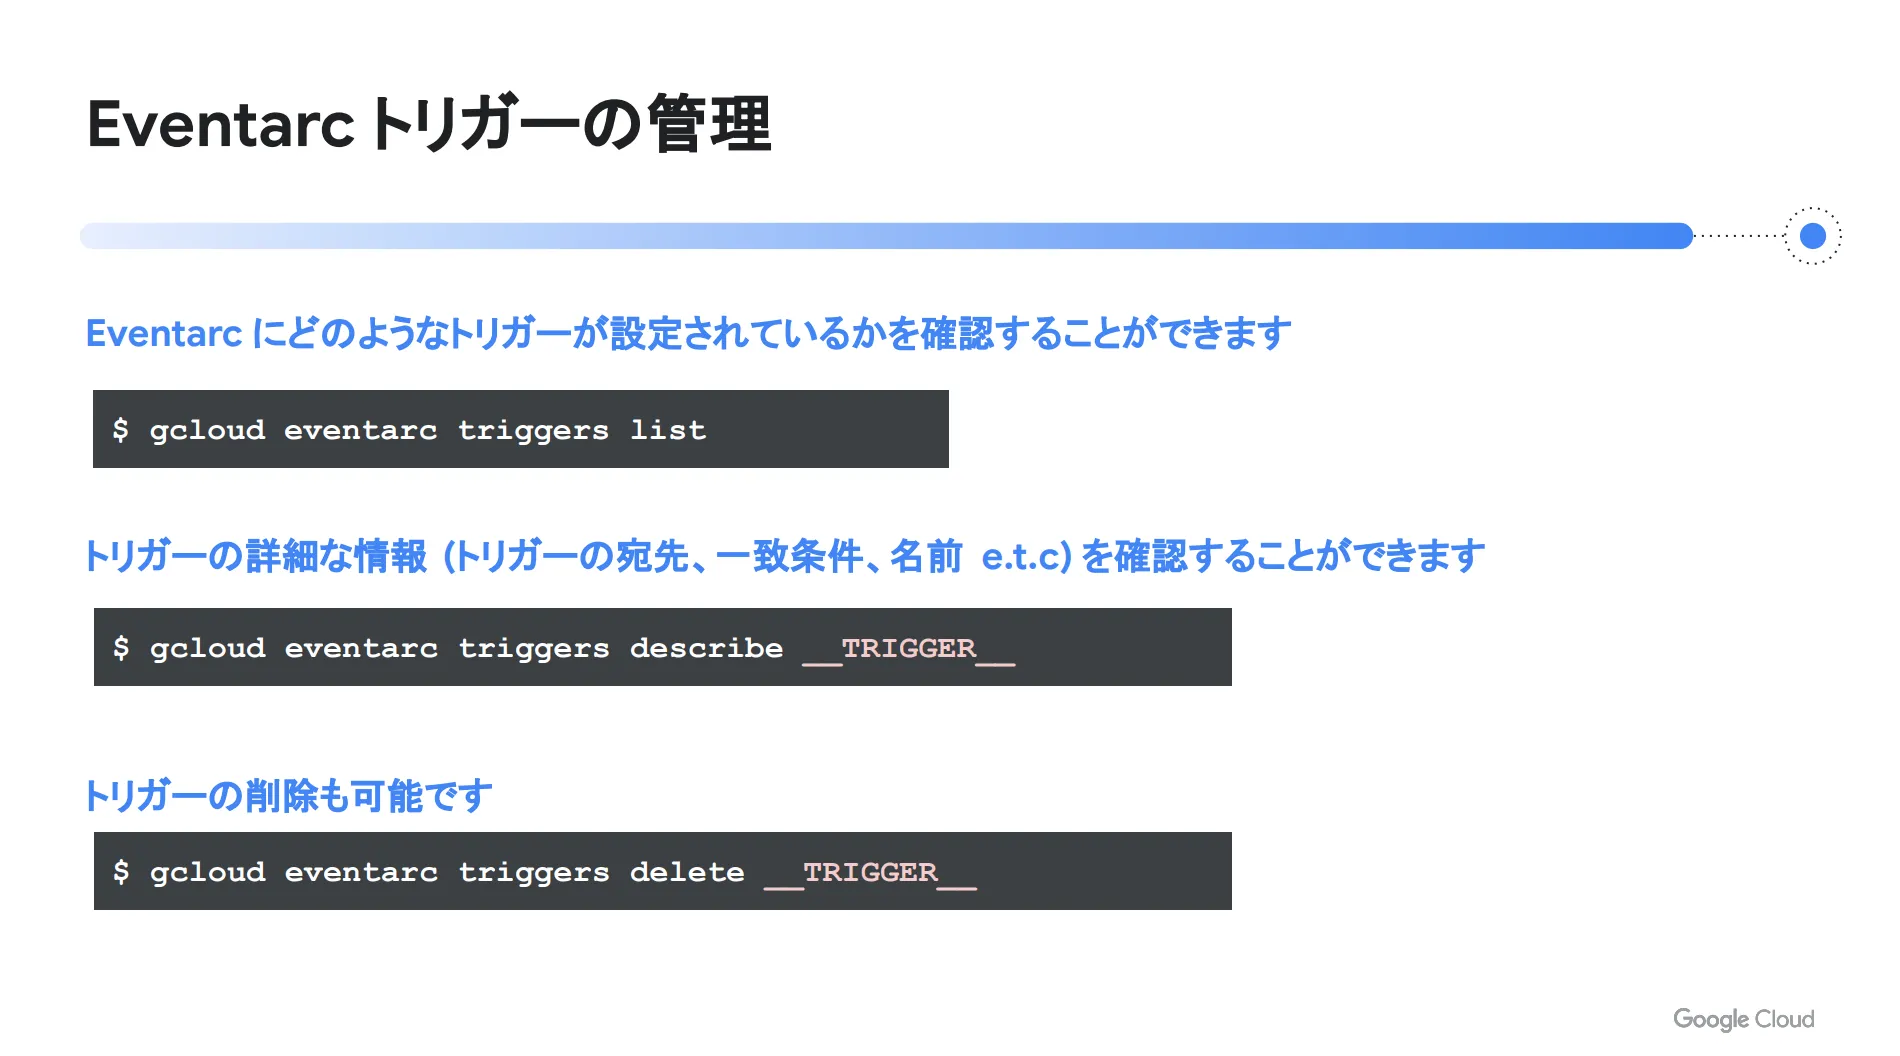Click the blue dot at progress bar end
This screenshot has width=1900, height=1056.
click(1812, 236)
